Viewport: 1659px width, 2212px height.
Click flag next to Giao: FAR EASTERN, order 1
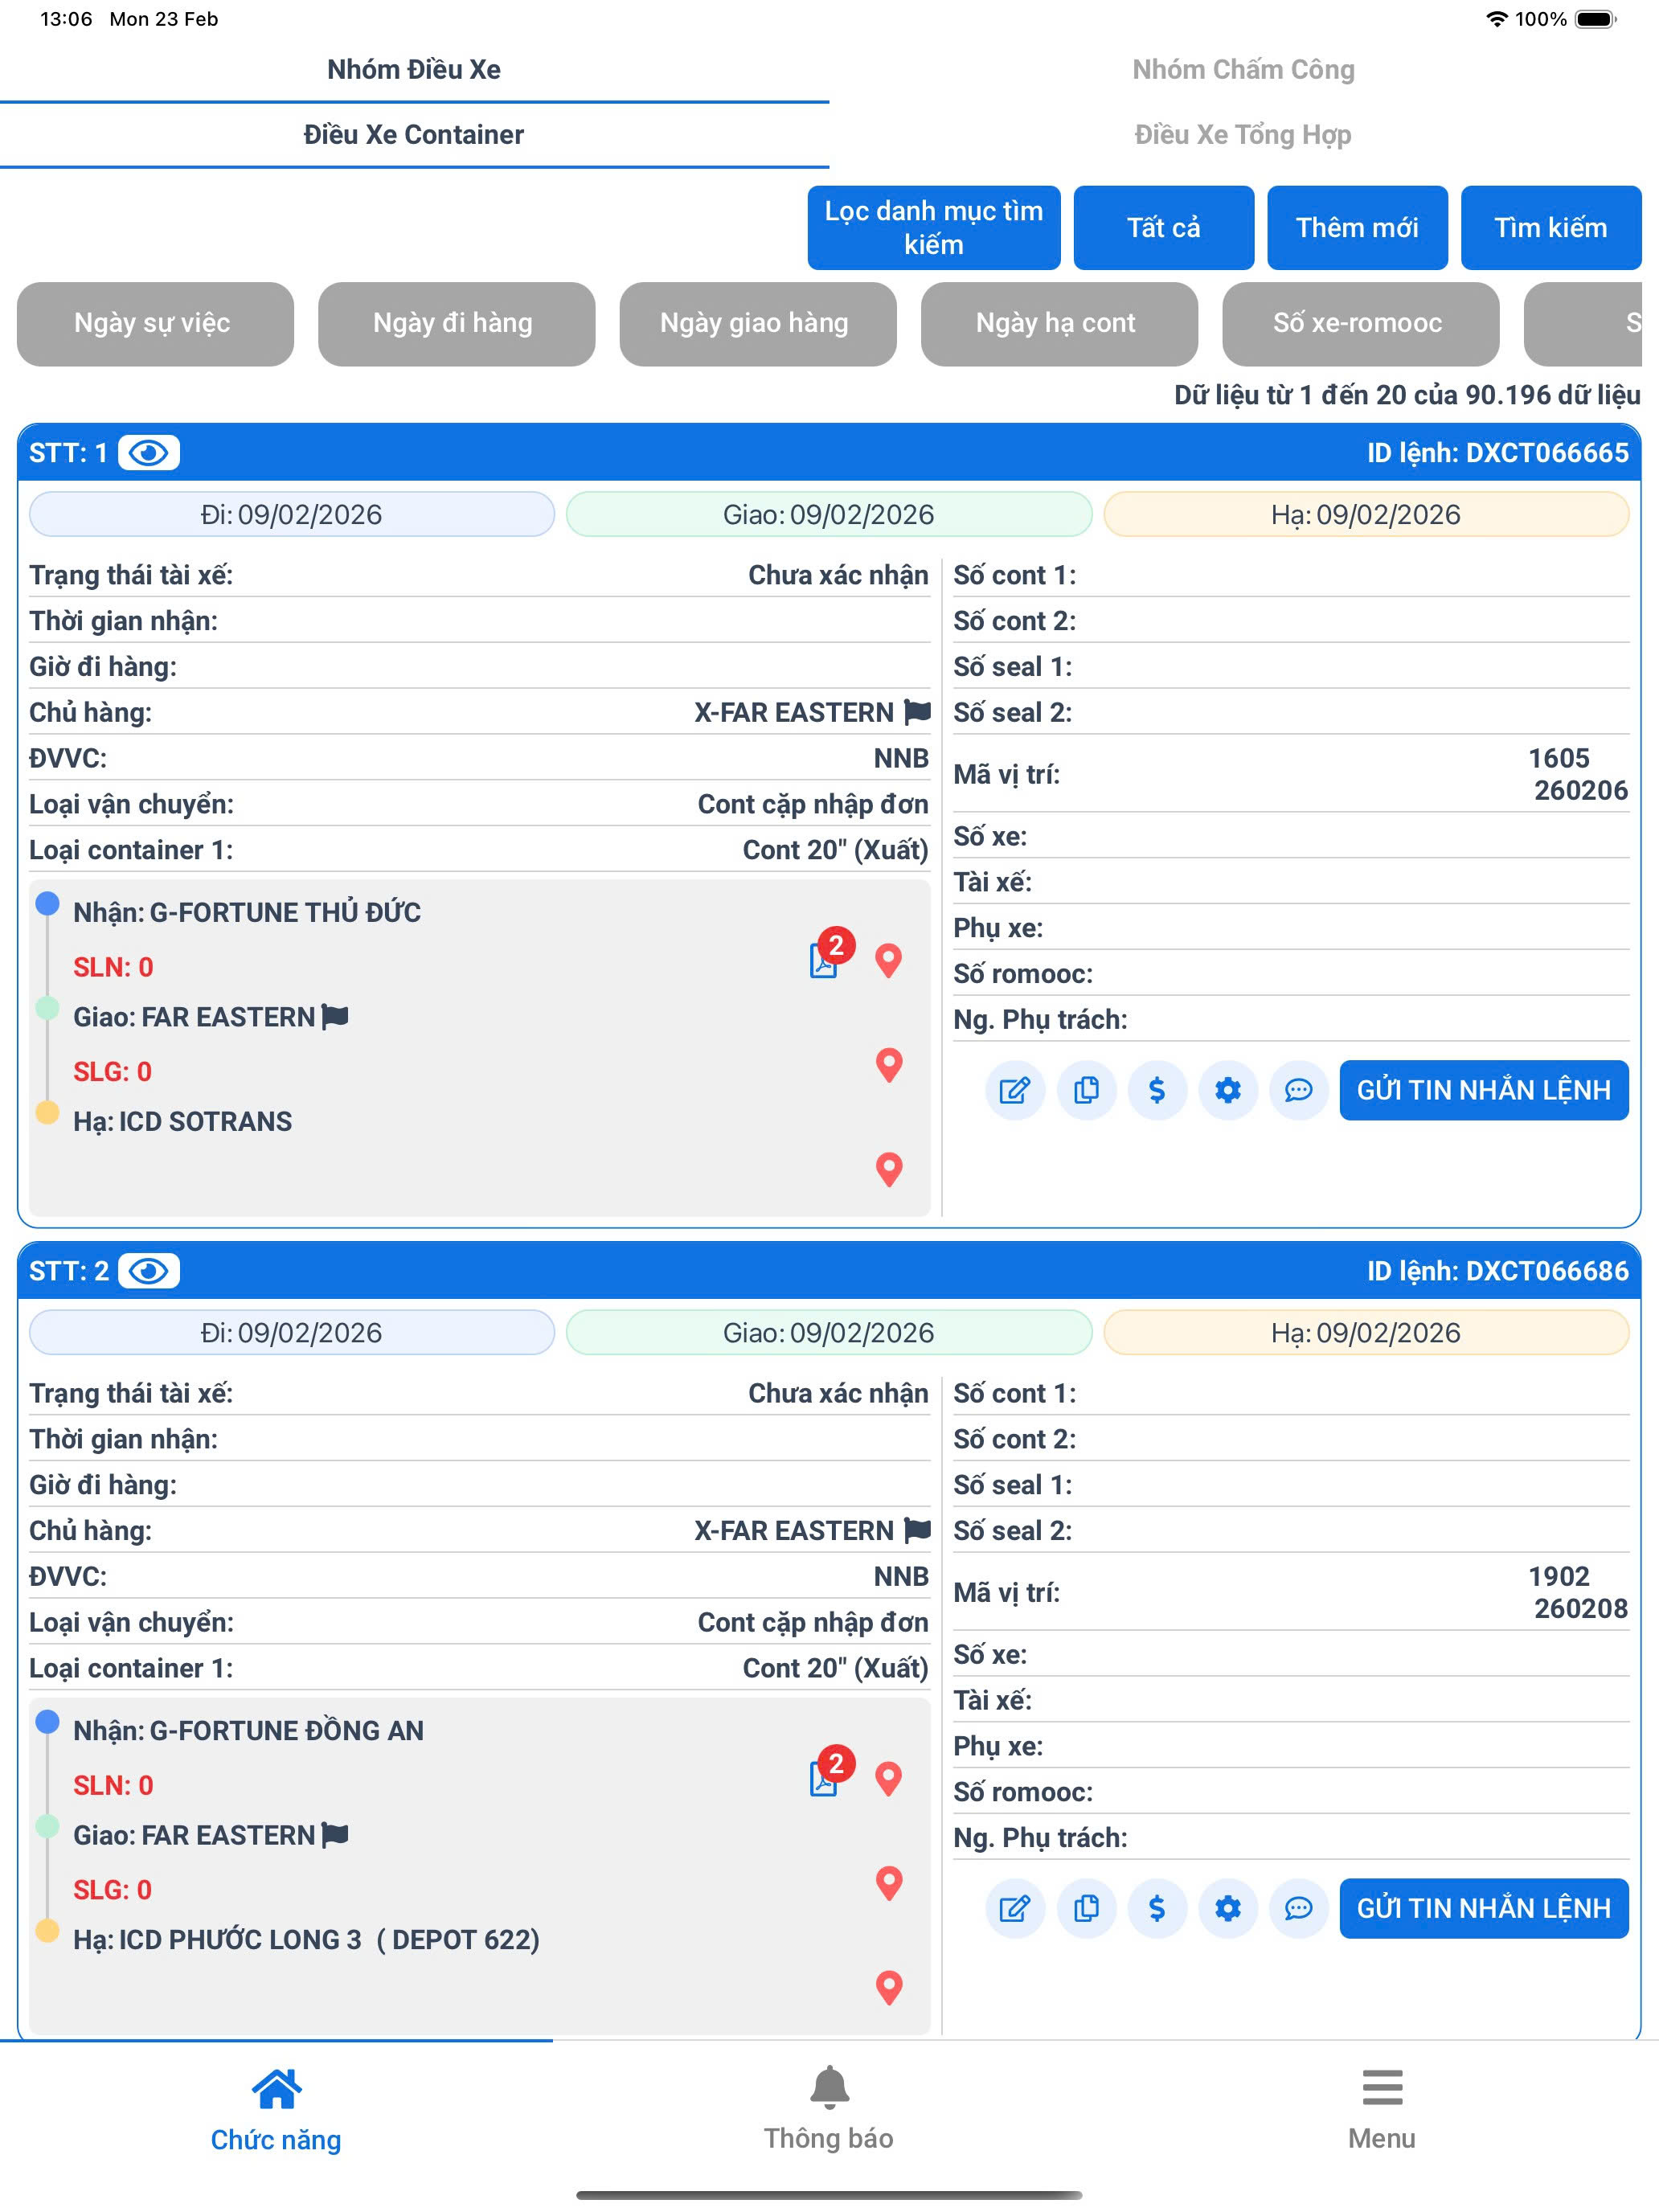pos(335,1017)
